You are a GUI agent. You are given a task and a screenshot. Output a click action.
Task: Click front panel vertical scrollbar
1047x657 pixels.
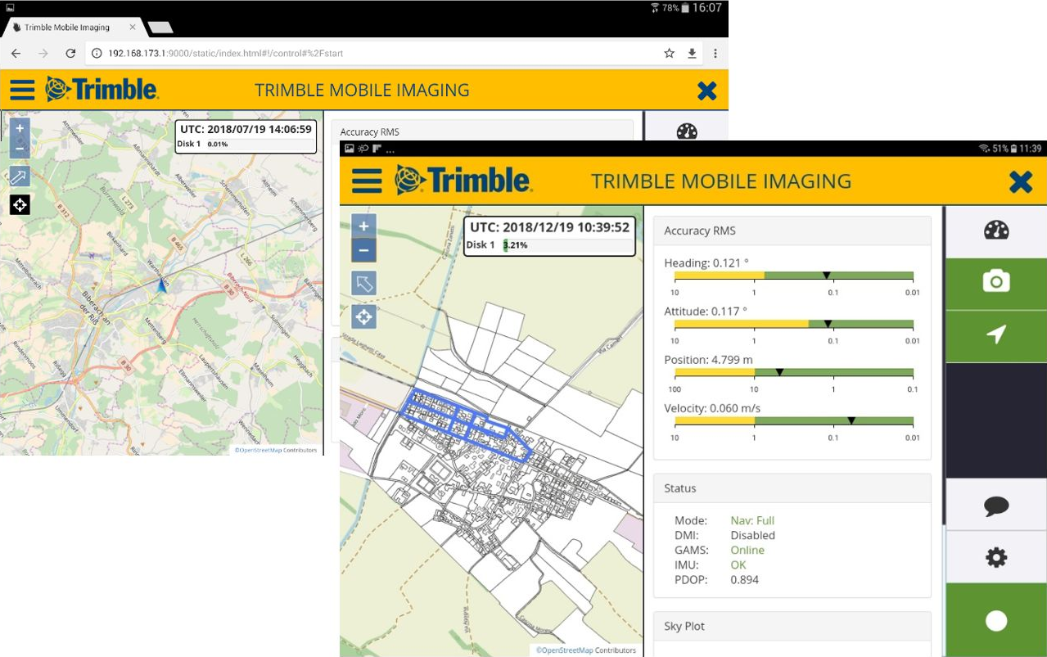pos(944,366)
